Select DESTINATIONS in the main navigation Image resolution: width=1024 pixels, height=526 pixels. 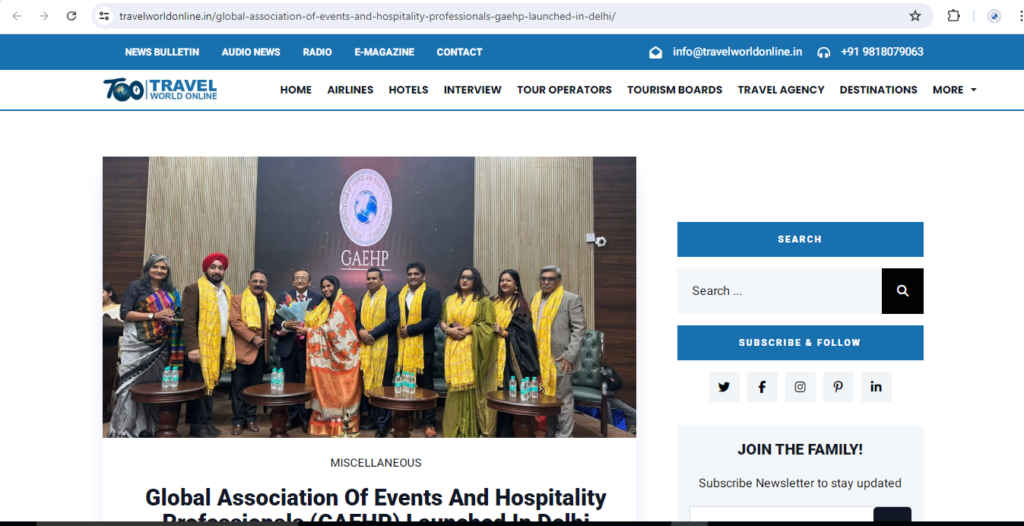878,90
